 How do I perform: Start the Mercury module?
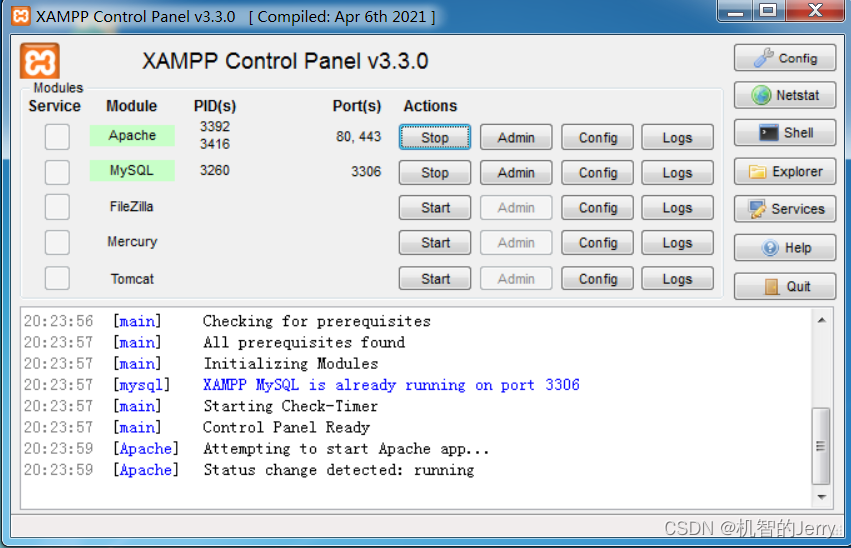[x=435, y=243]
